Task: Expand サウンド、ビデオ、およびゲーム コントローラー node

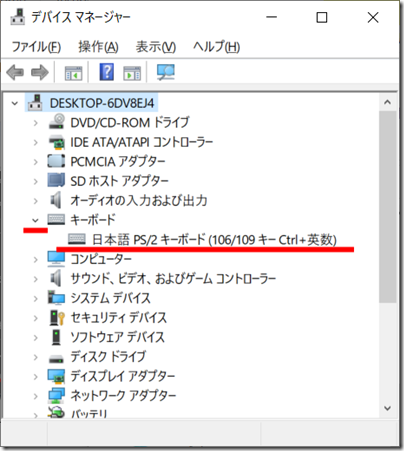Action: (x=36, y=279)
